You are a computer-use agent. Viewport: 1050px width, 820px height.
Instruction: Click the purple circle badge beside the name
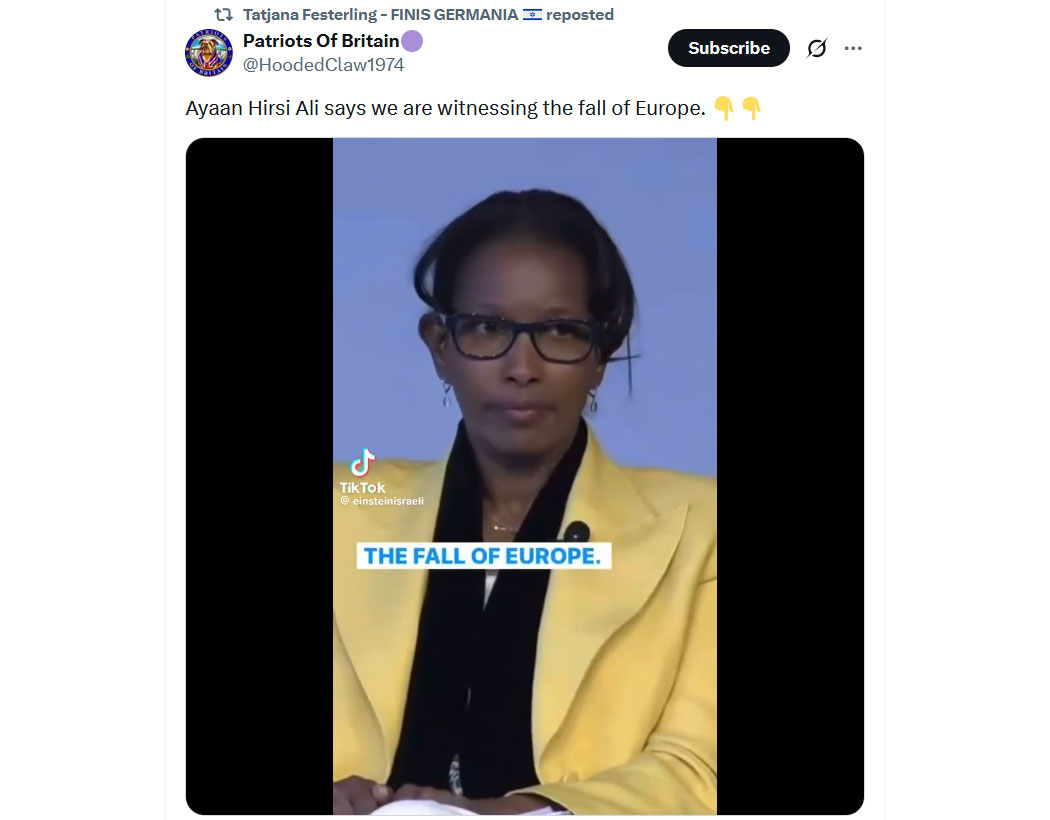click(412, 42)
